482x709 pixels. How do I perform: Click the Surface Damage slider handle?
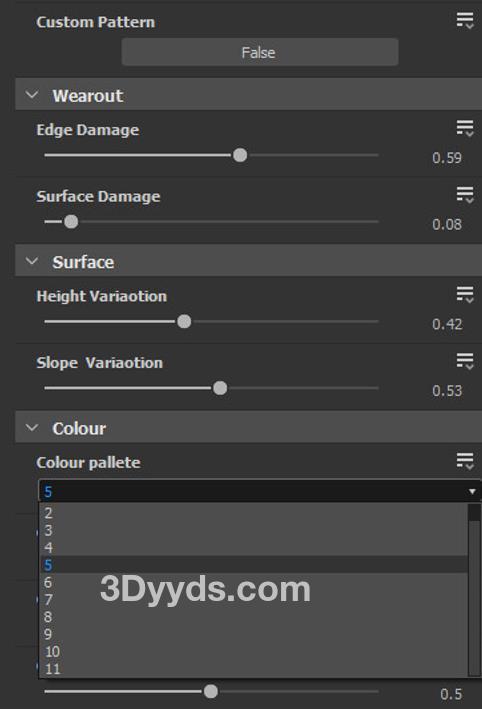(71, 222)
